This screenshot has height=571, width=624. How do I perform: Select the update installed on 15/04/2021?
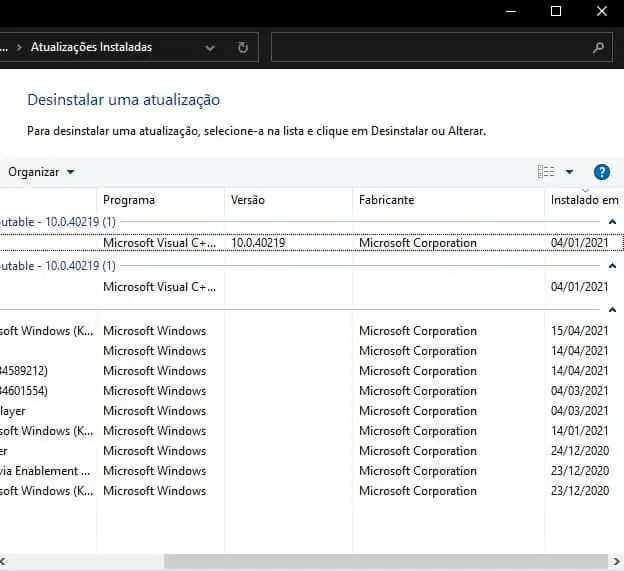click(312, 331)
